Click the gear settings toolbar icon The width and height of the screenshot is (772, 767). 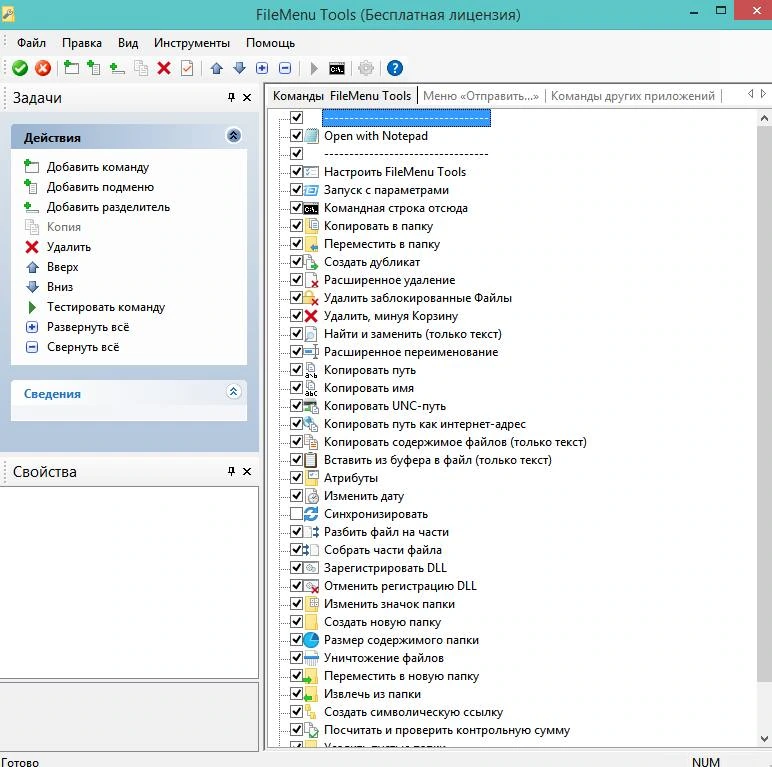pos(366,68)
